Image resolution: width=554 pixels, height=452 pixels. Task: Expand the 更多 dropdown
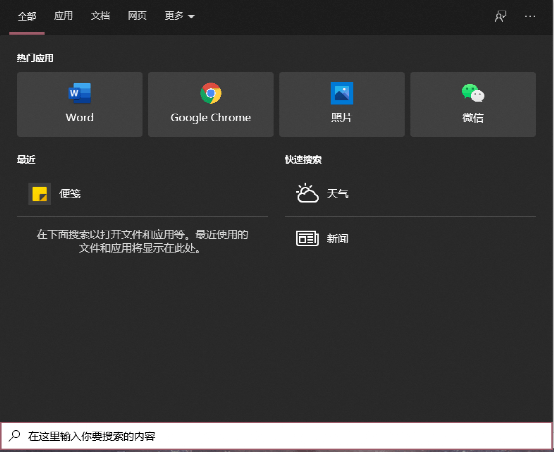click(179, 16)
